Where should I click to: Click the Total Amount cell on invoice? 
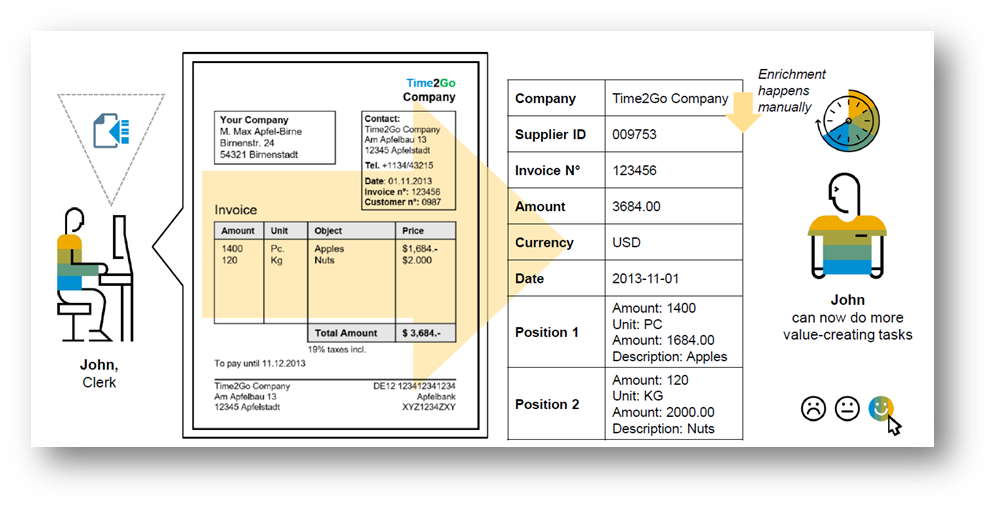pyautogui.click(x=346, y=333)
